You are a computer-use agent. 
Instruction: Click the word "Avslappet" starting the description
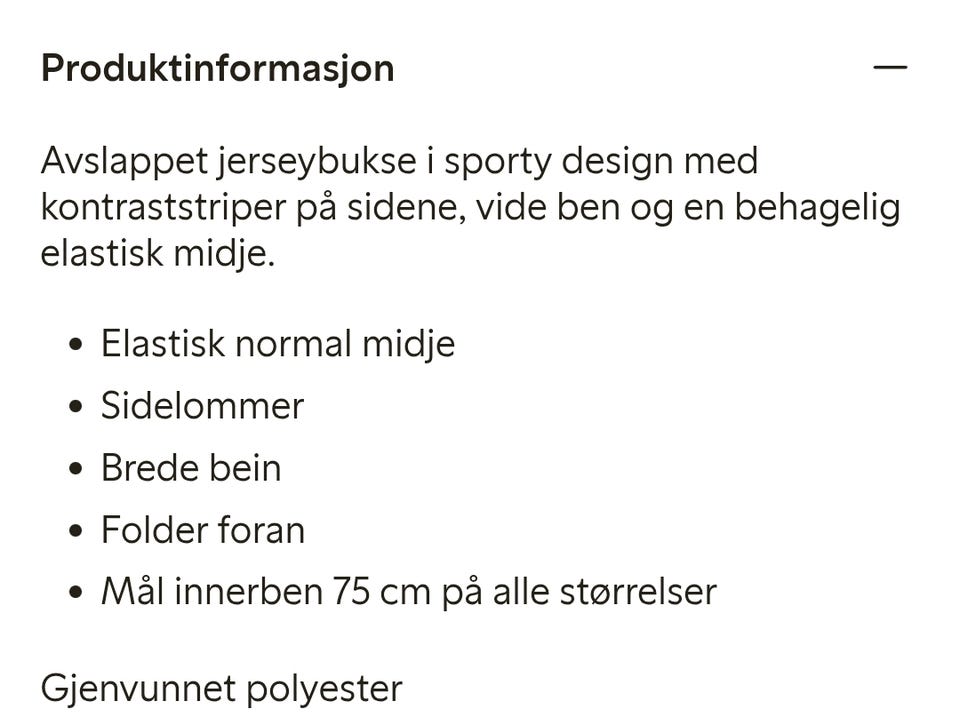pos(125,162)
